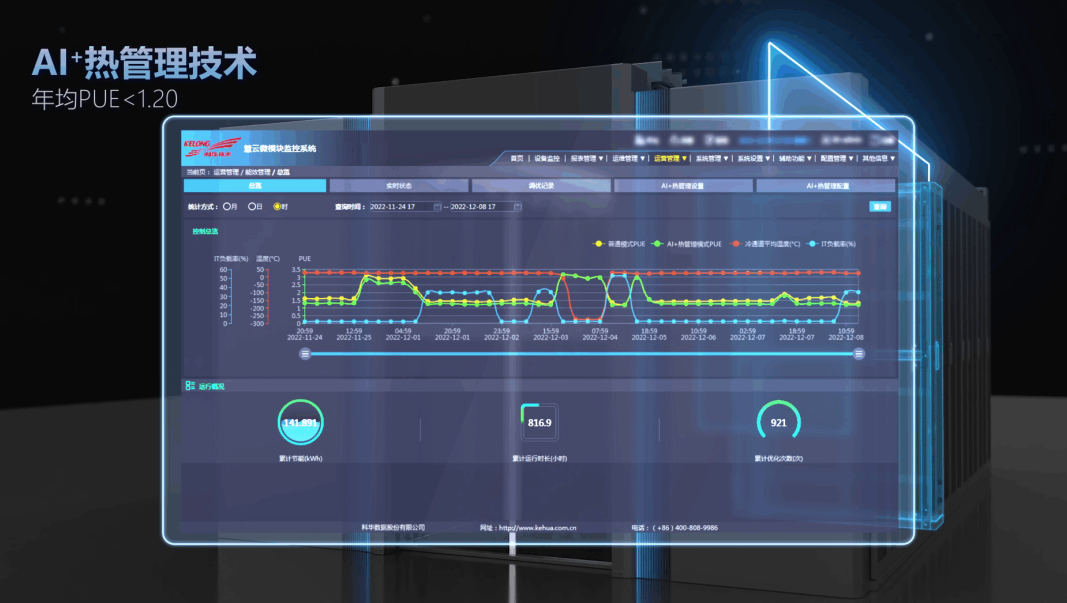Toggle yellow 普通模式PUE legend marker
Image resolution: width=1067 pixels, height=603 pixels.
[x=598, y=244]
